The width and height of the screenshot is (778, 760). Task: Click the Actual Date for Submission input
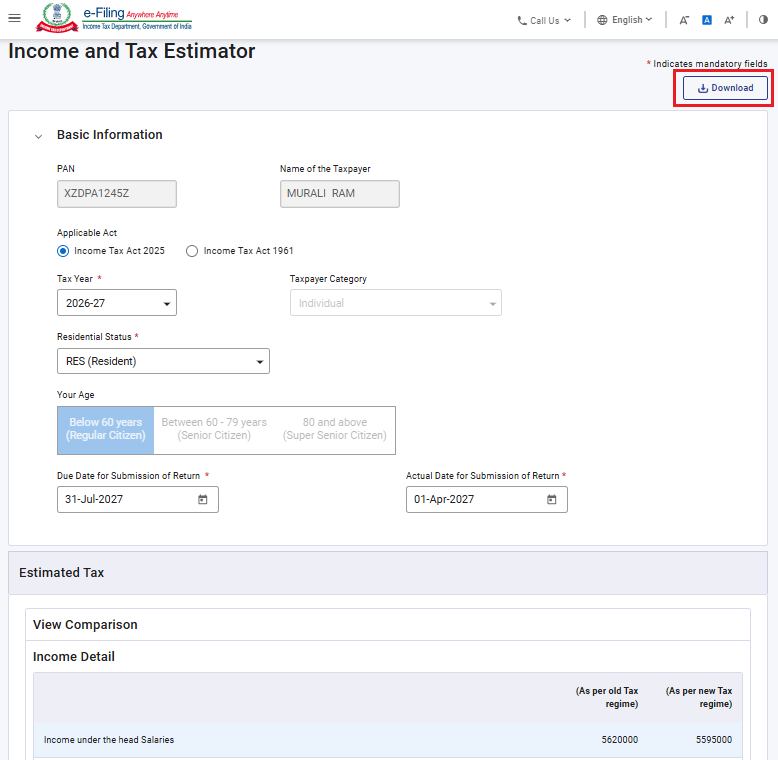(x=487, y=499)
